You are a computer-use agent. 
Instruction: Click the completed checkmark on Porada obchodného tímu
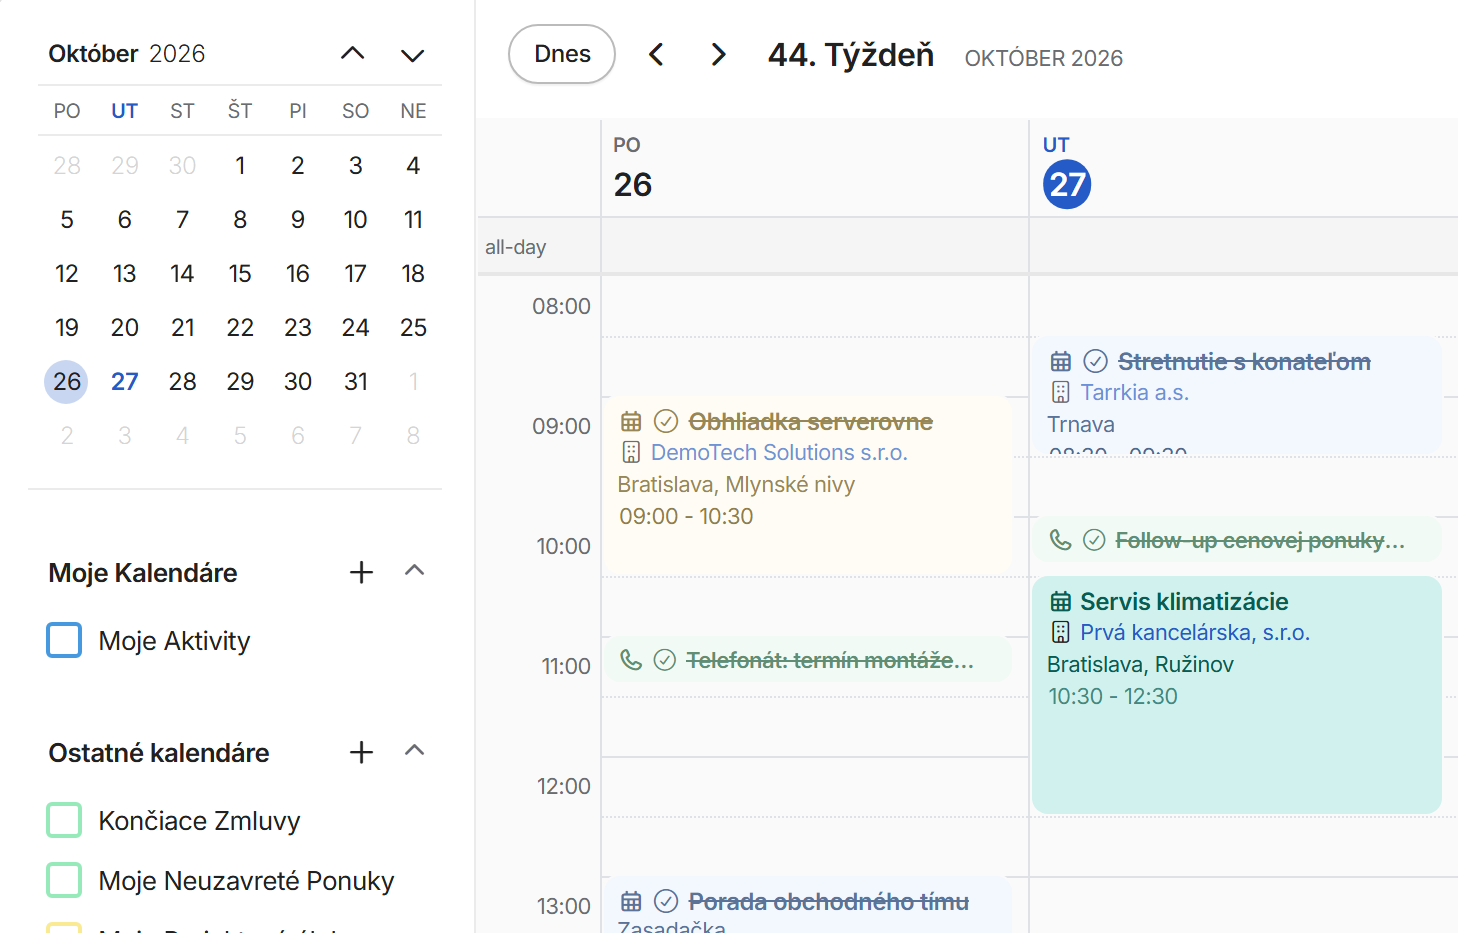(666, 901)
